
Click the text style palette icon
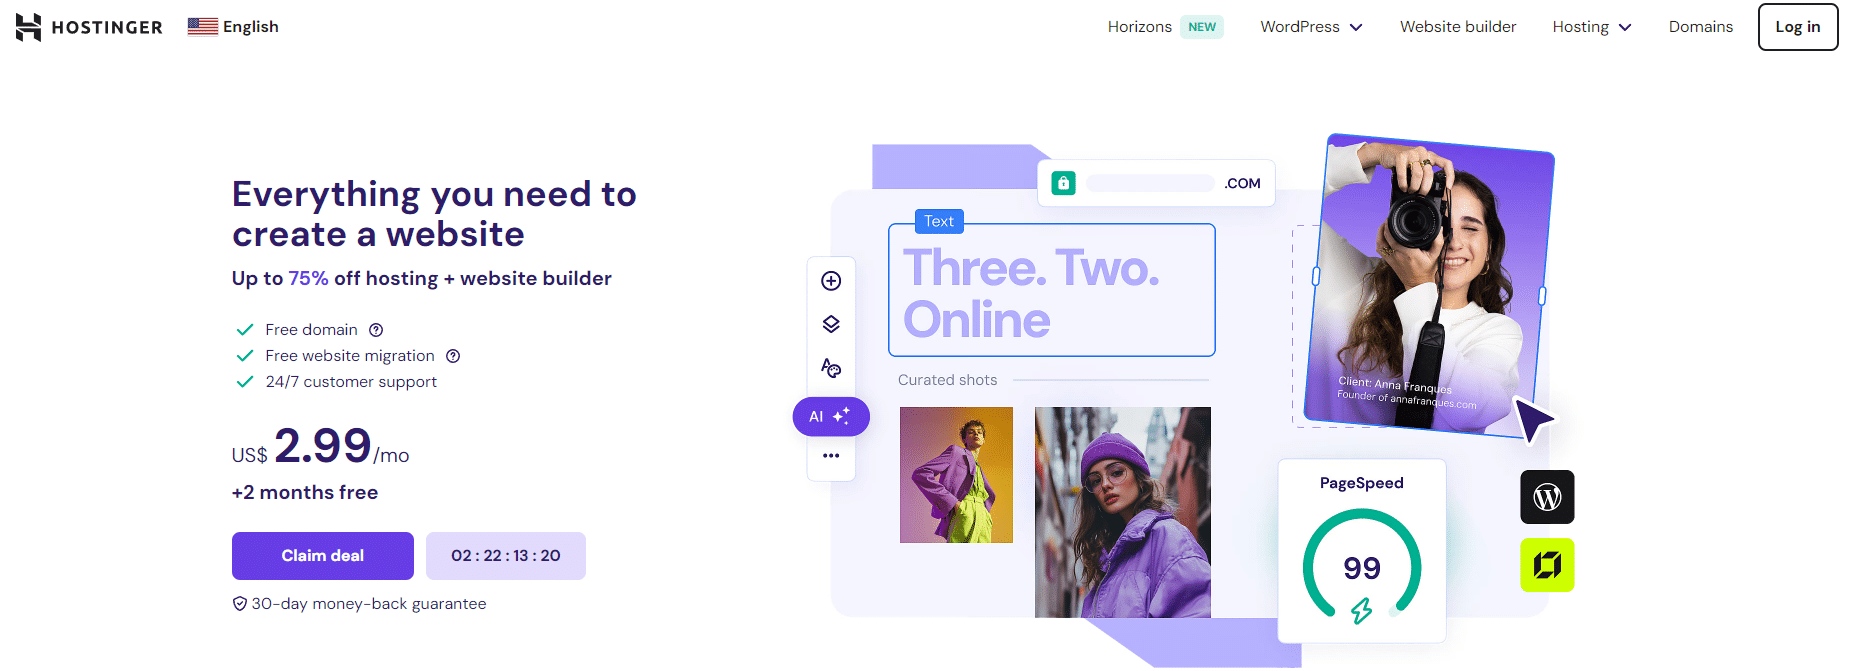point(831,368)
